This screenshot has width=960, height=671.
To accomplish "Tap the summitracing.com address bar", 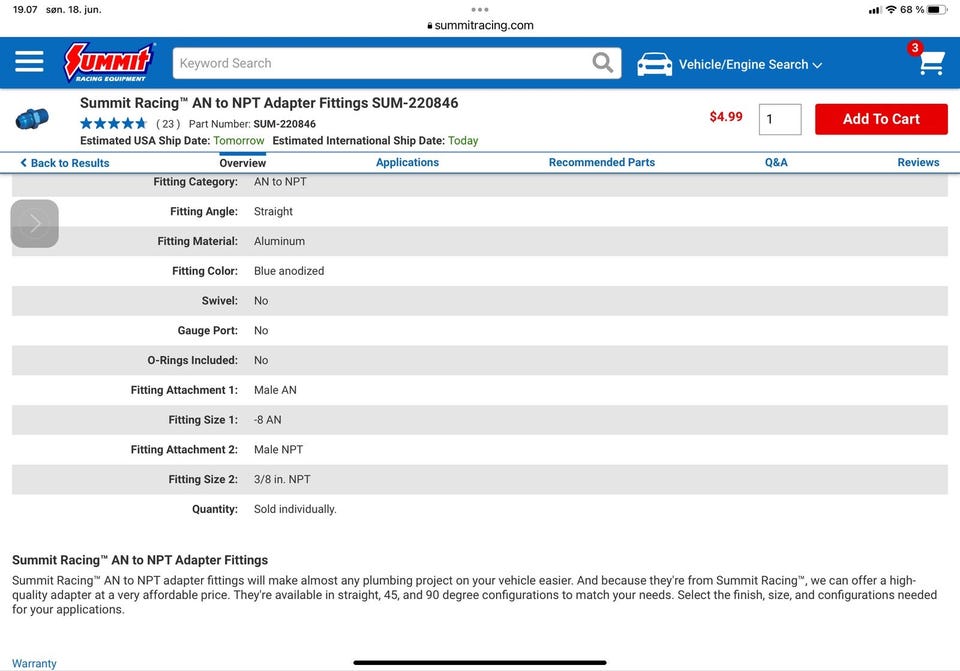I will pyautogui.click(x=480, y=25).
